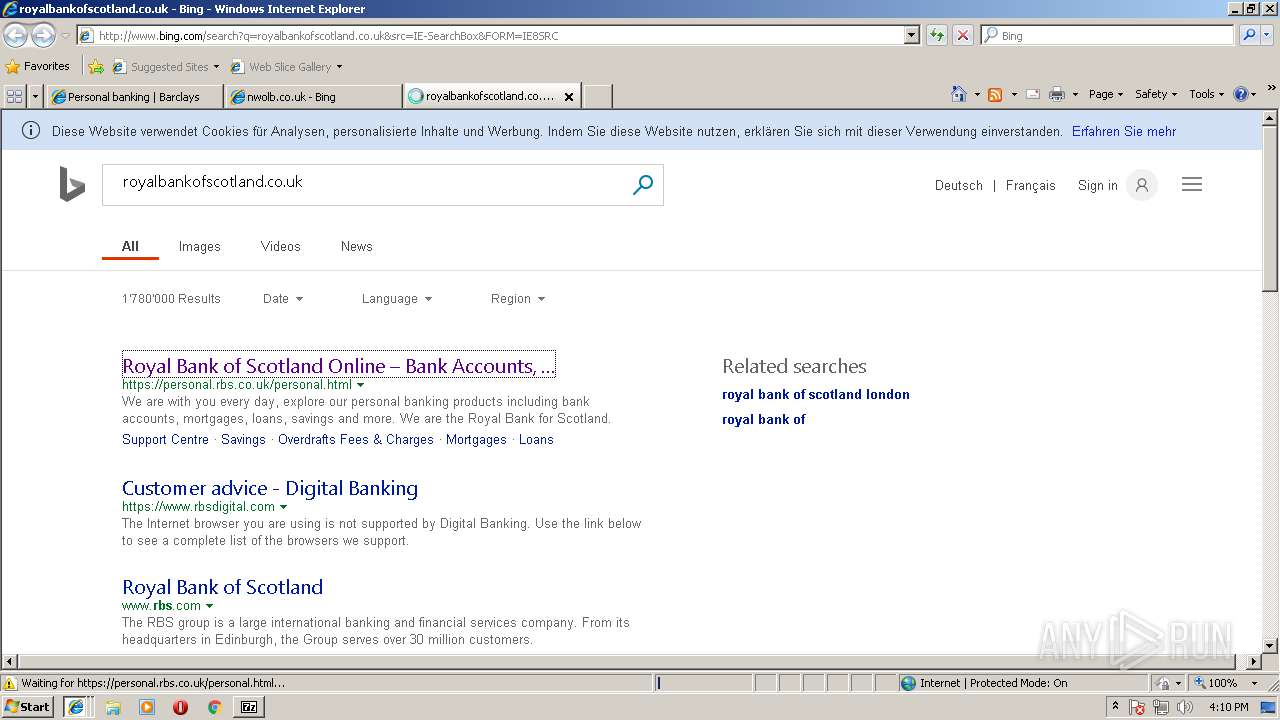Open a new blank tab

pos(597,97)
